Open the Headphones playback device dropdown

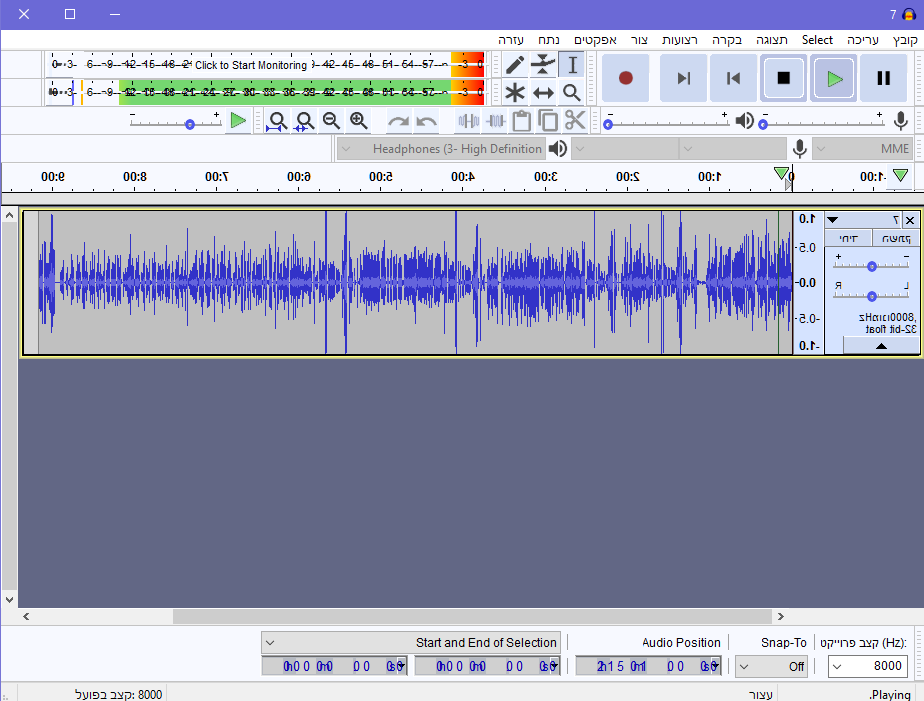(440, 149)
